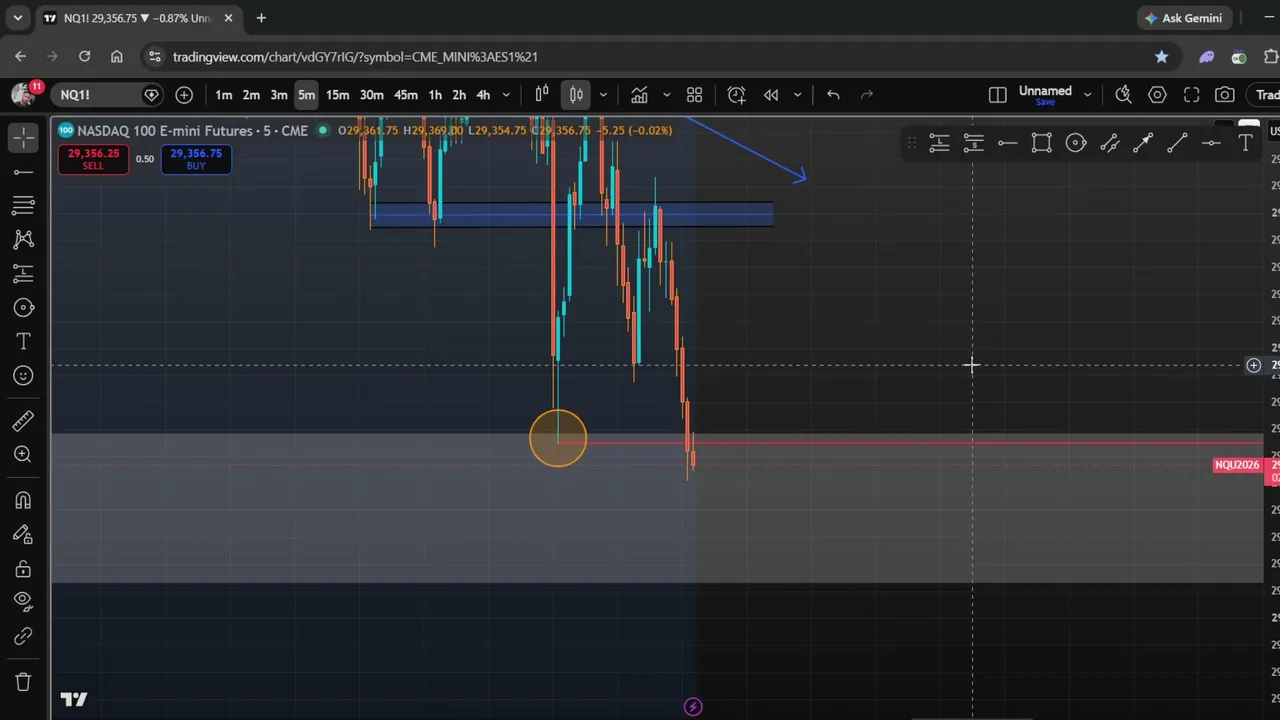Screen dimensions: 1280x720
Task: Click the camera snapshot icon
Action: click(x=1225, y=95)
